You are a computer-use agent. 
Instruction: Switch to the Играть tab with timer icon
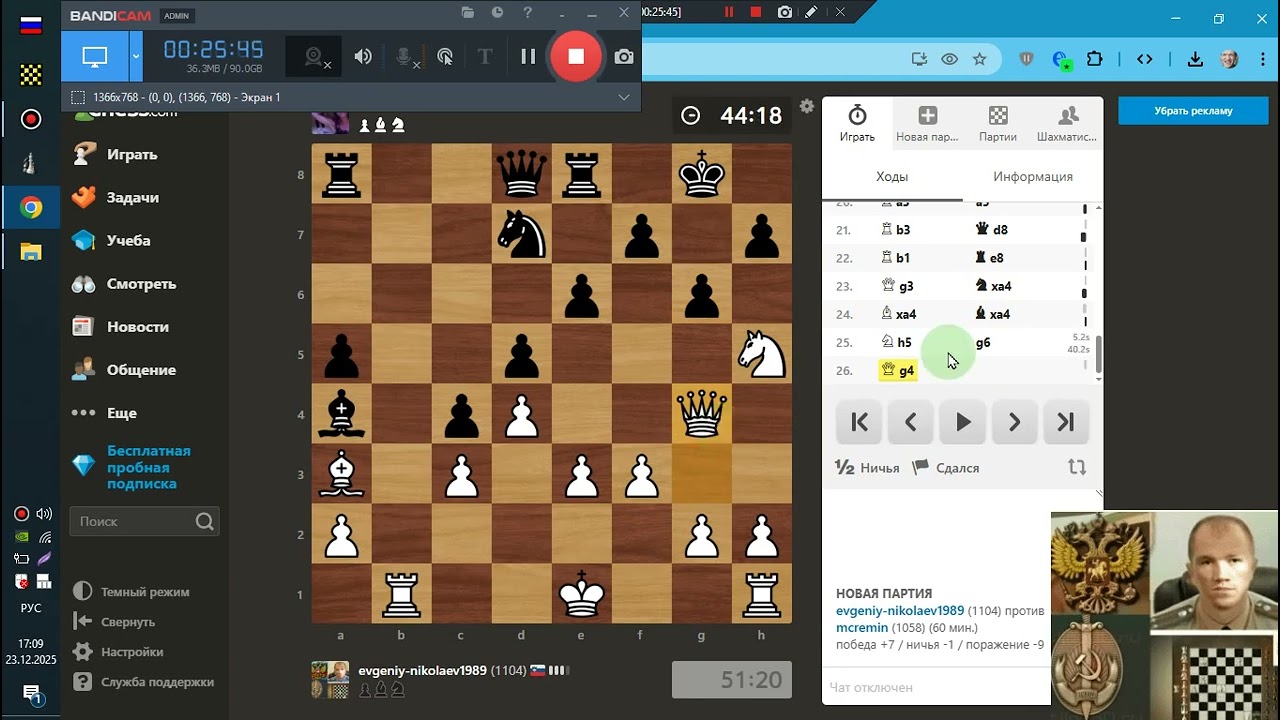click(857, 124)
